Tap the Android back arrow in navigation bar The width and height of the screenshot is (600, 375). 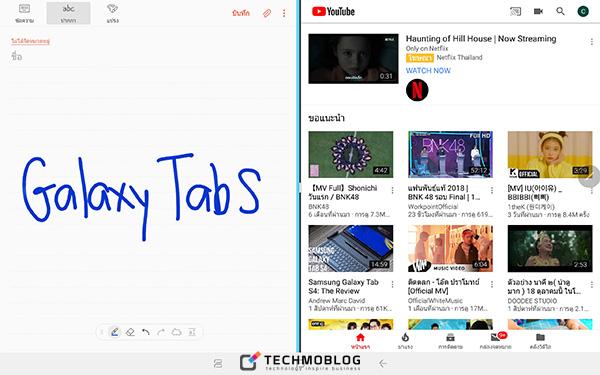pos(383,363)
